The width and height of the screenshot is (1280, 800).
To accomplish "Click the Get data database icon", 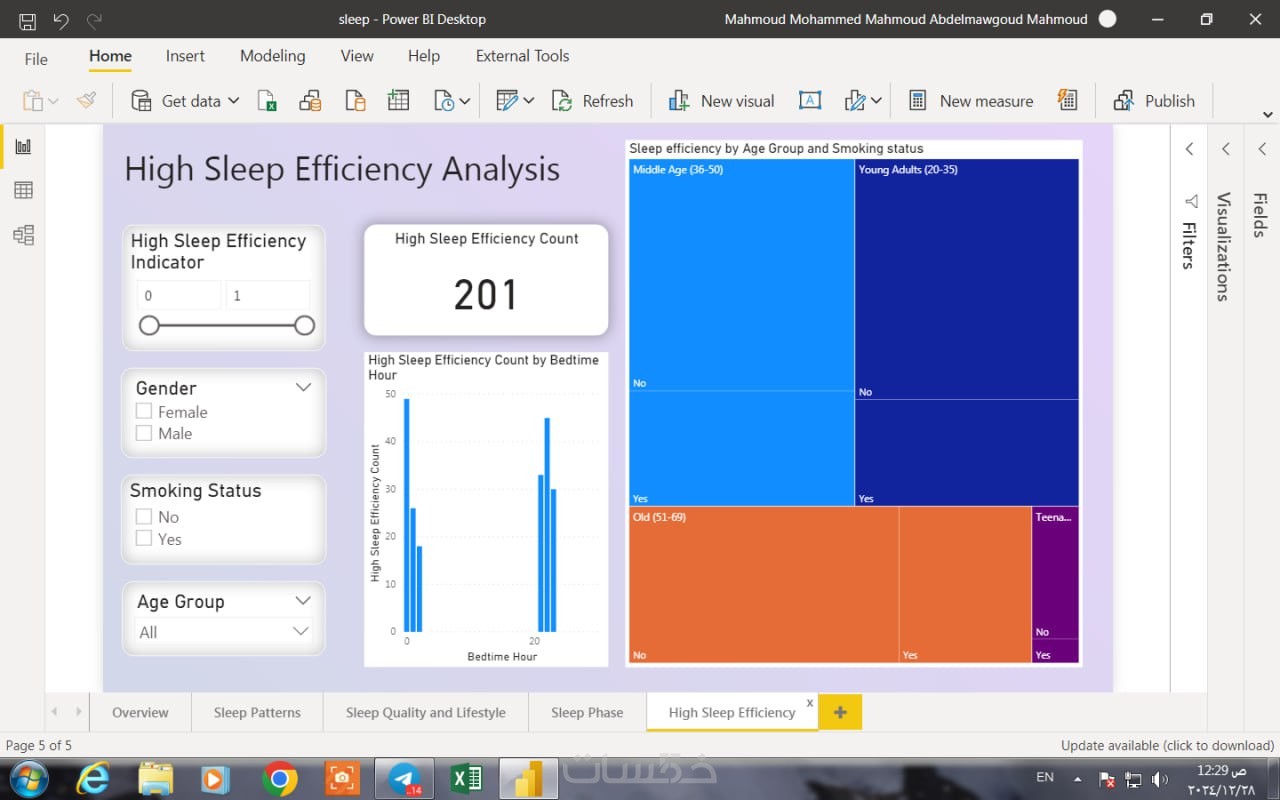I will point(142,100).
